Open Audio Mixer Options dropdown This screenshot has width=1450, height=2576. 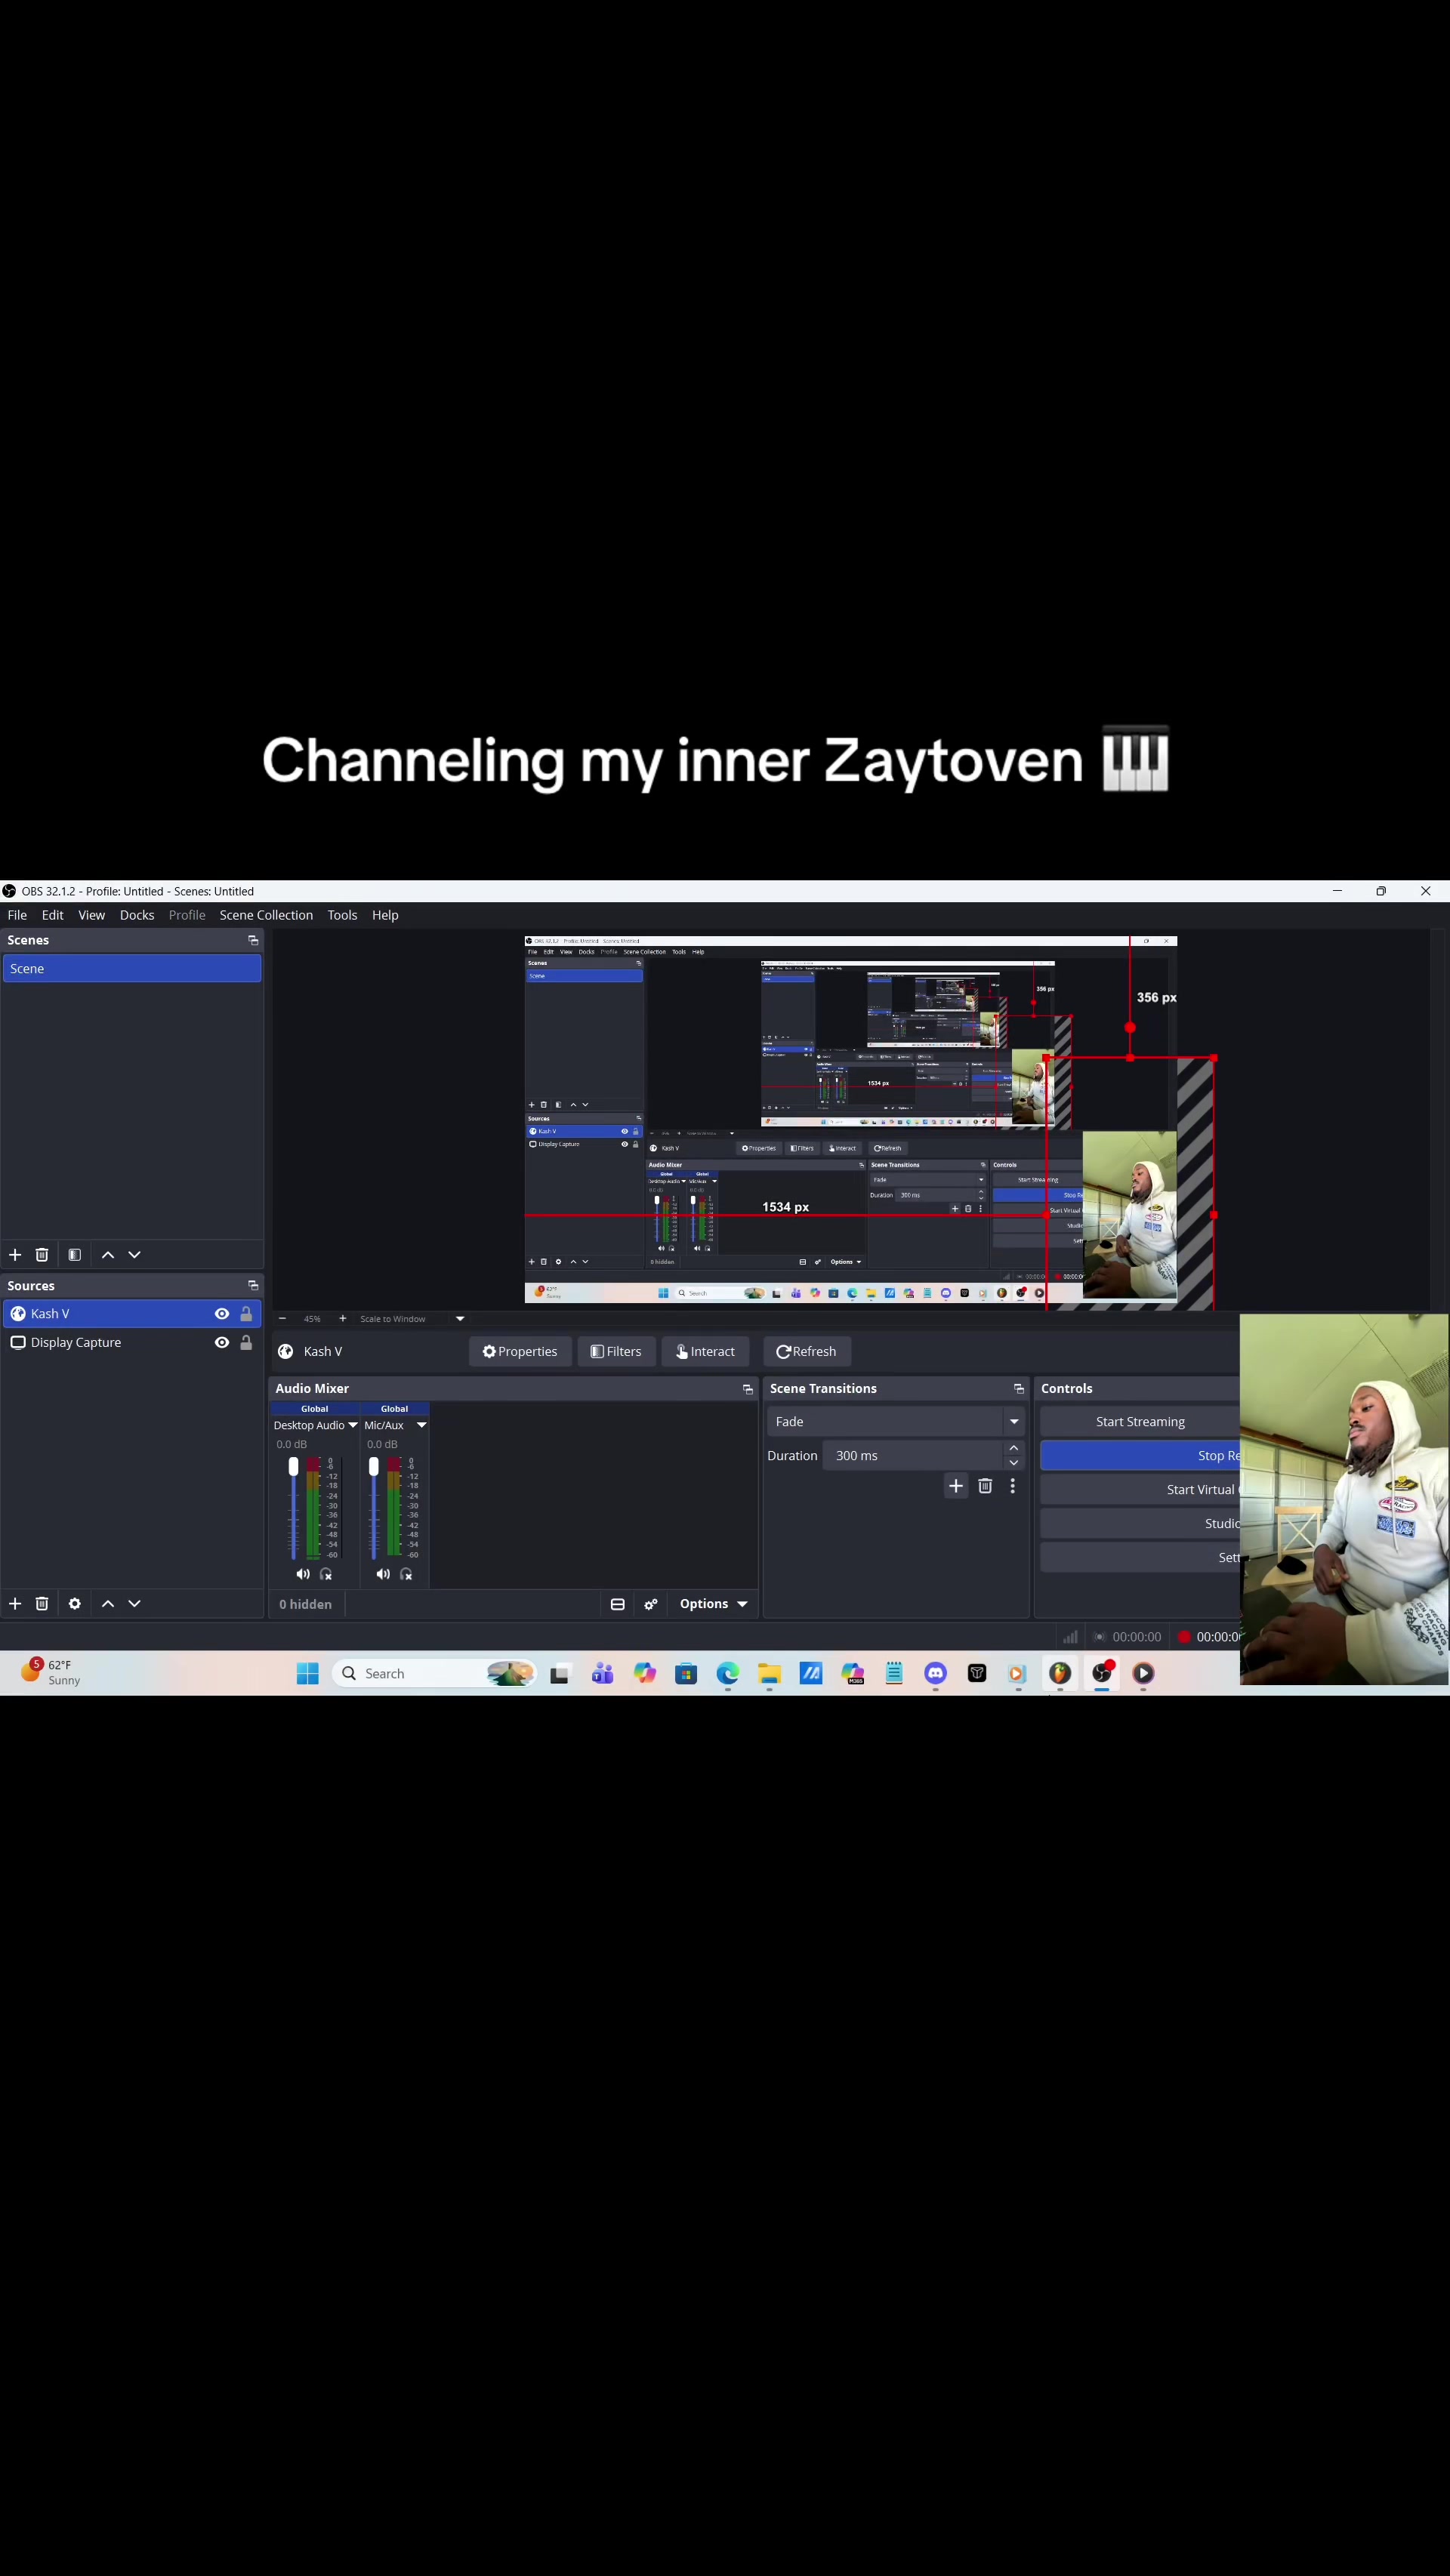coord(713,1604)
